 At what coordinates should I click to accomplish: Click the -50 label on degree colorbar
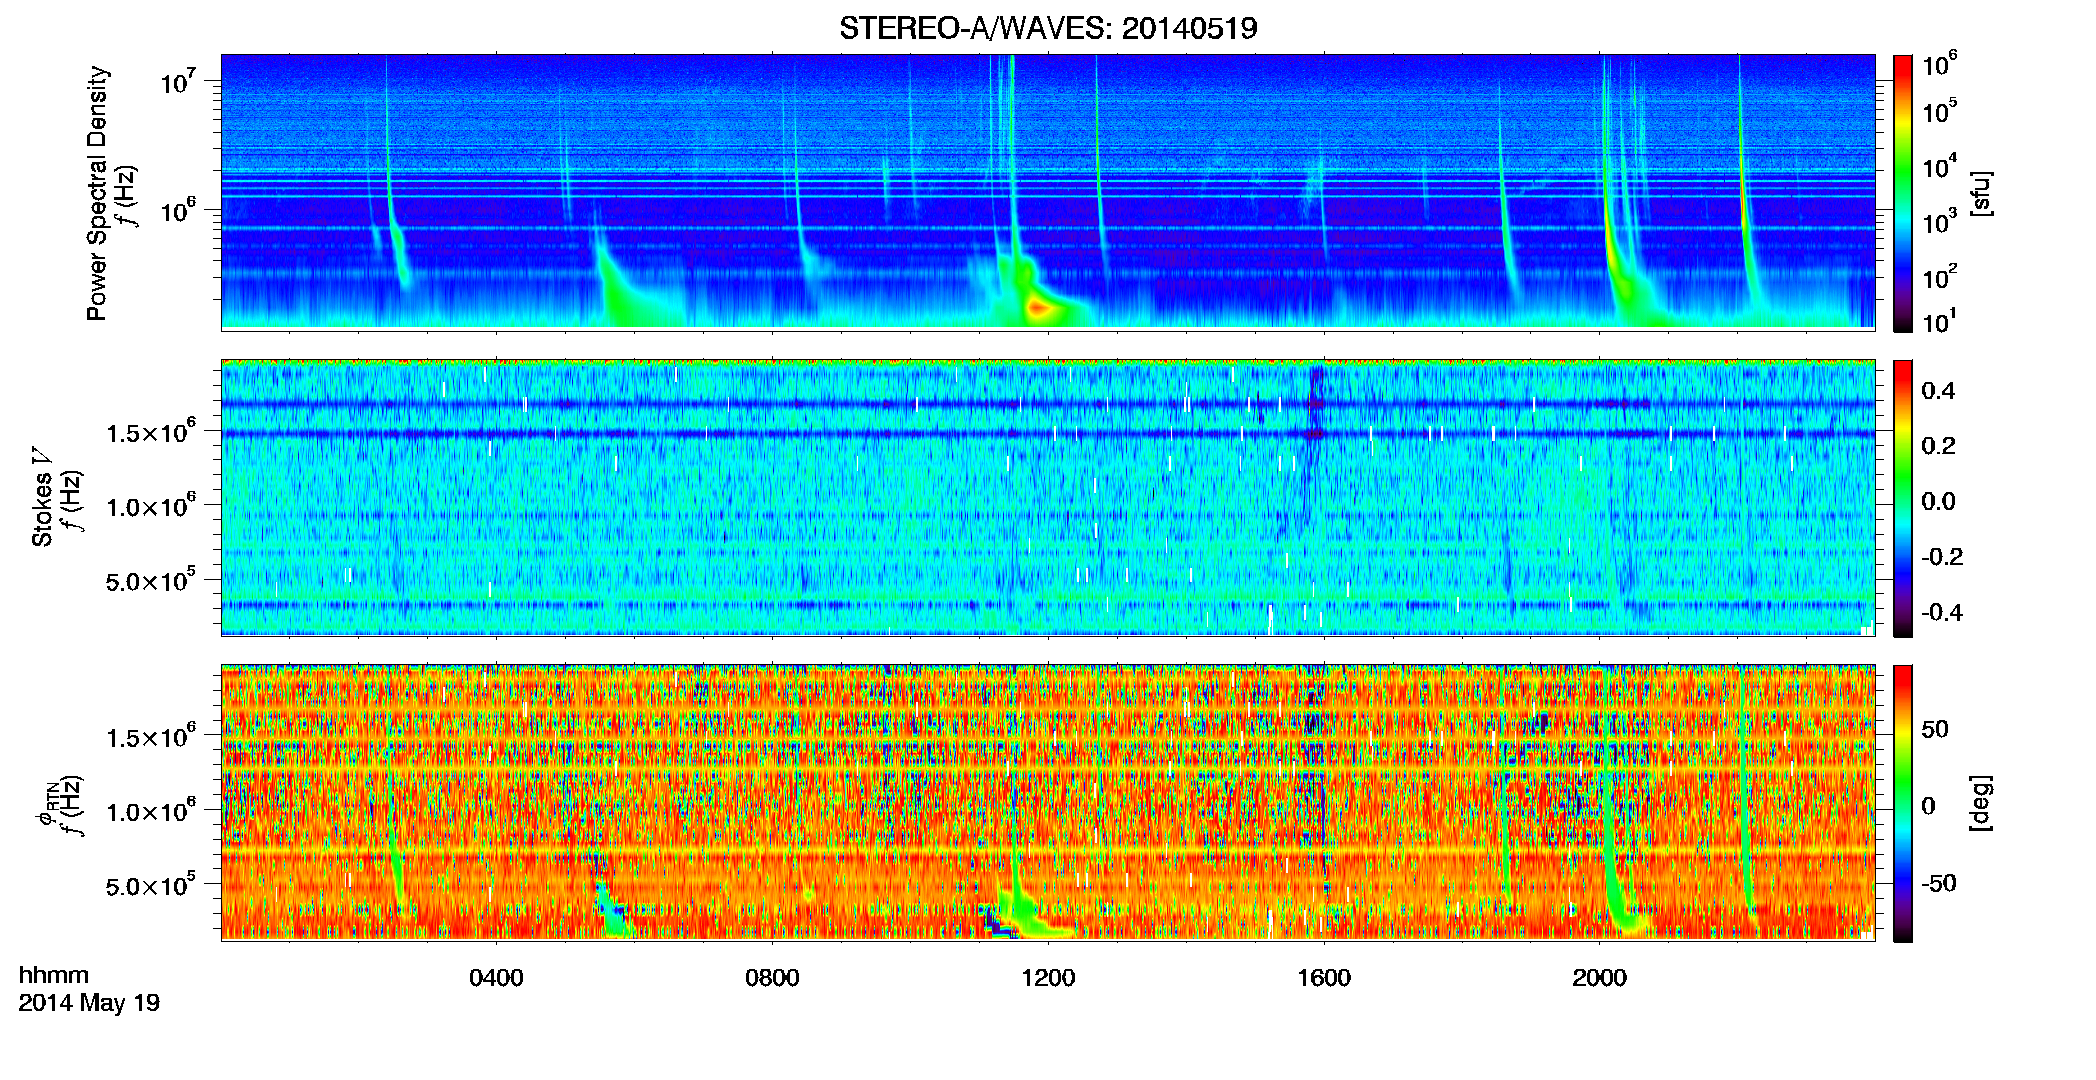tap(1938, 883)
